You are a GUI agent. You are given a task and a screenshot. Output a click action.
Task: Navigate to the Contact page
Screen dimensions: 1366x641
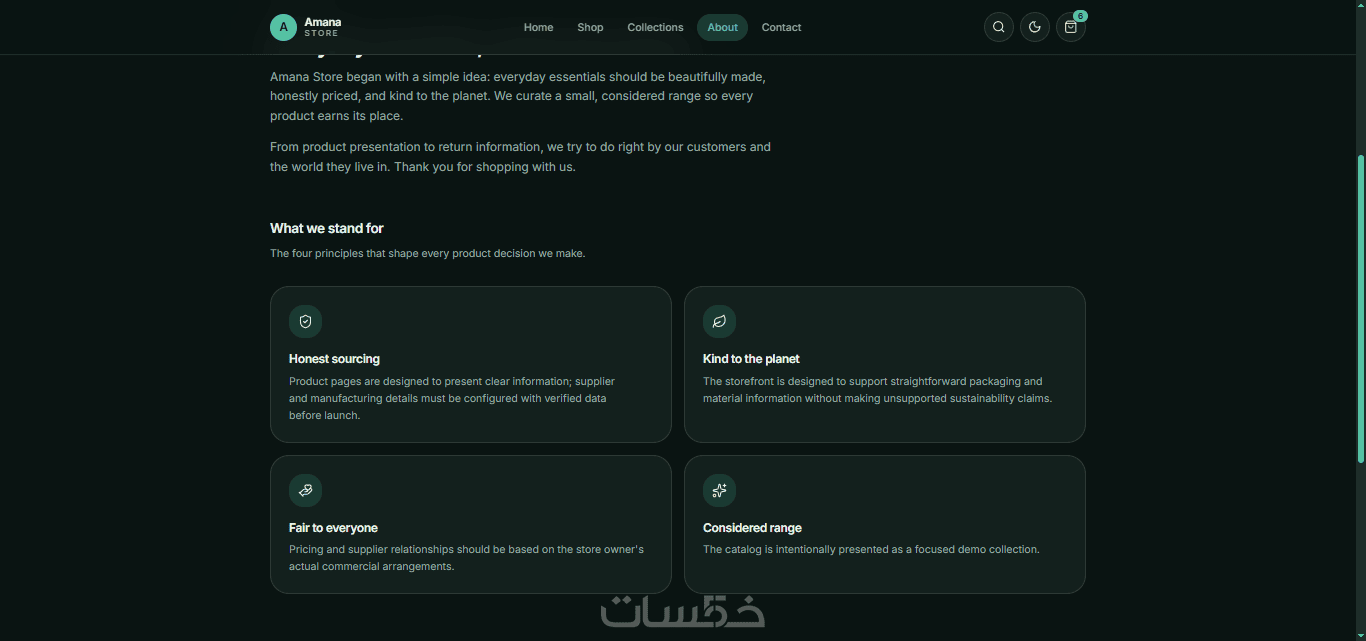tap(781, 27)
